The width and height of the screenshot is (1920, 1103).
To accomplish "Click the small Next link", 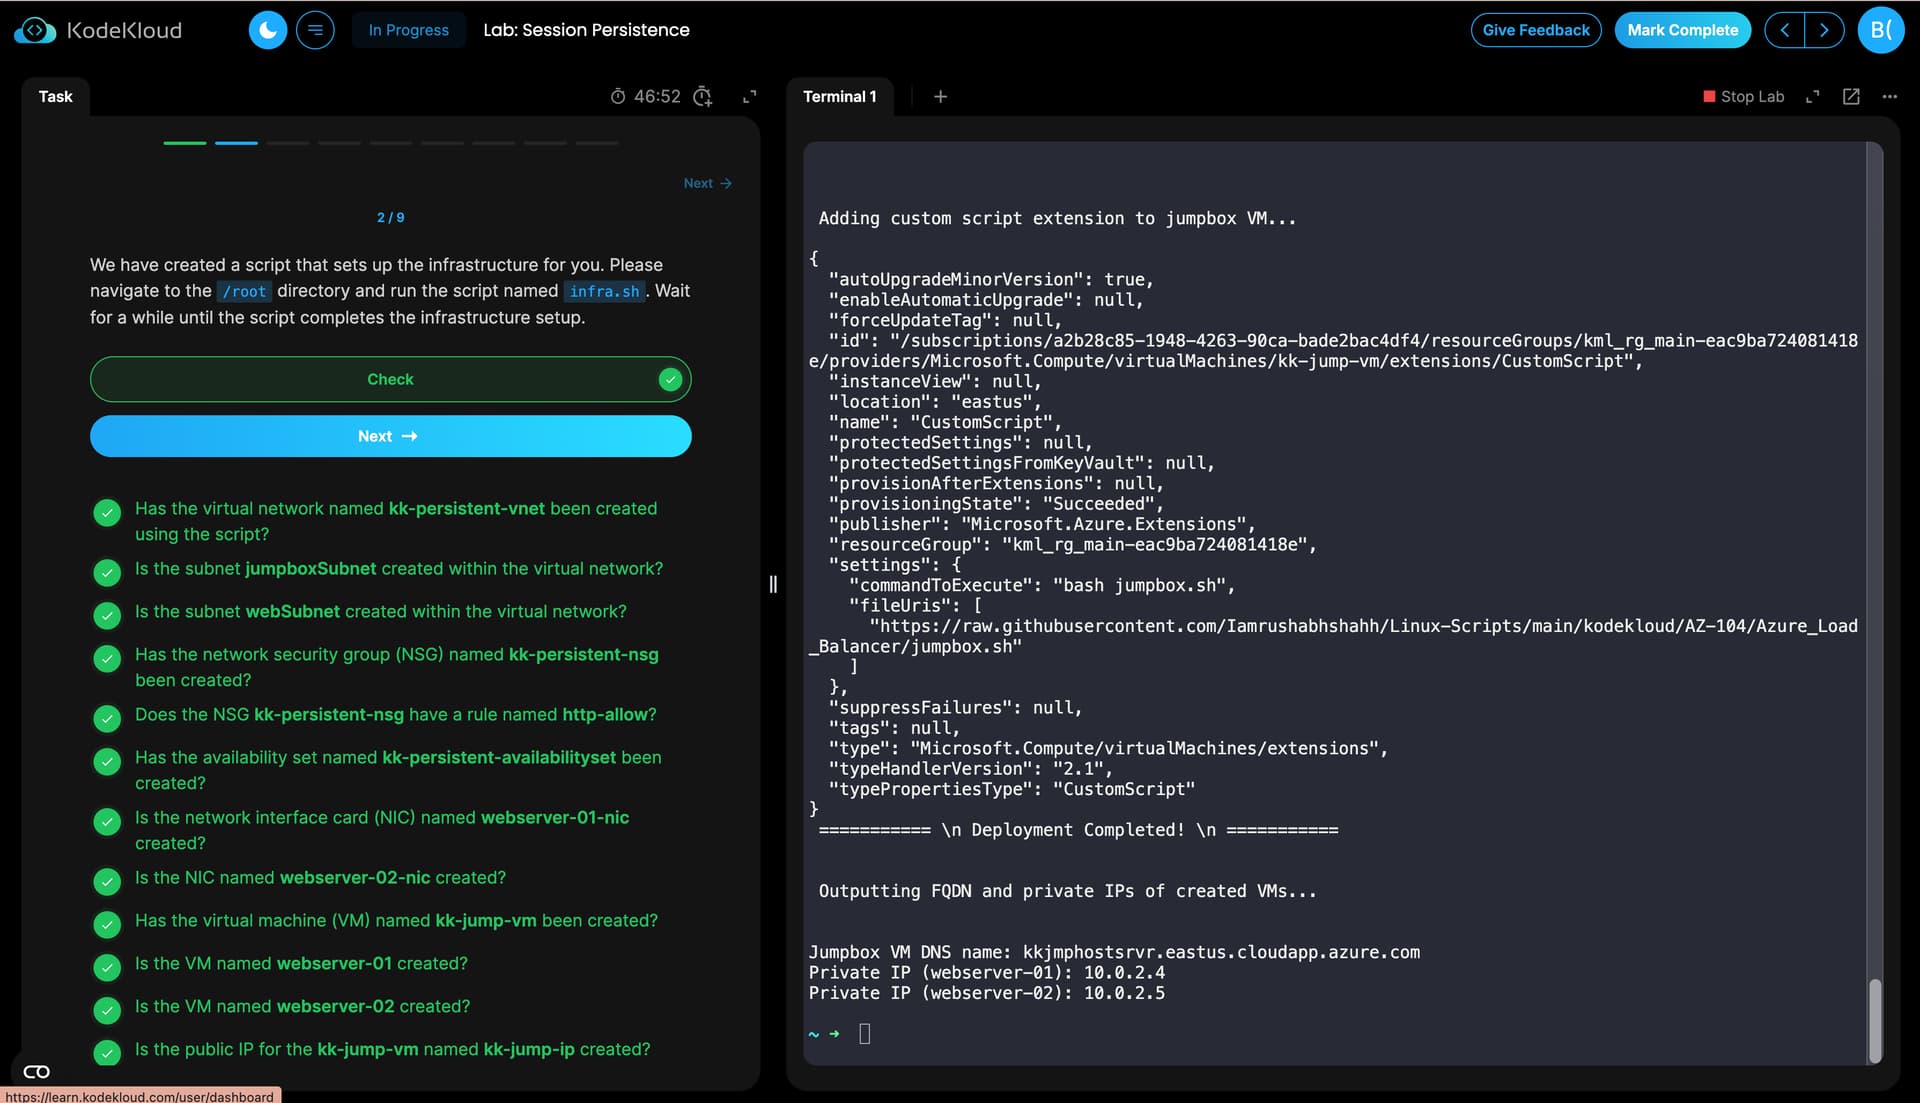I will [x=708, y=183].
